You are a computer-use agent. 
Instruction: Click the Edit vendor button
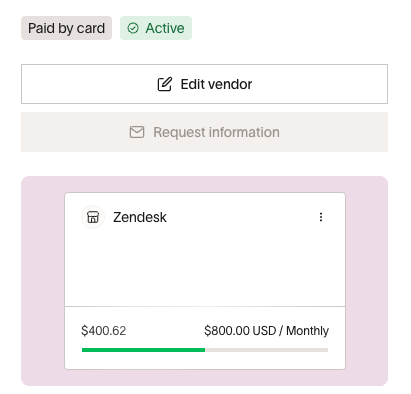(204, 84)
